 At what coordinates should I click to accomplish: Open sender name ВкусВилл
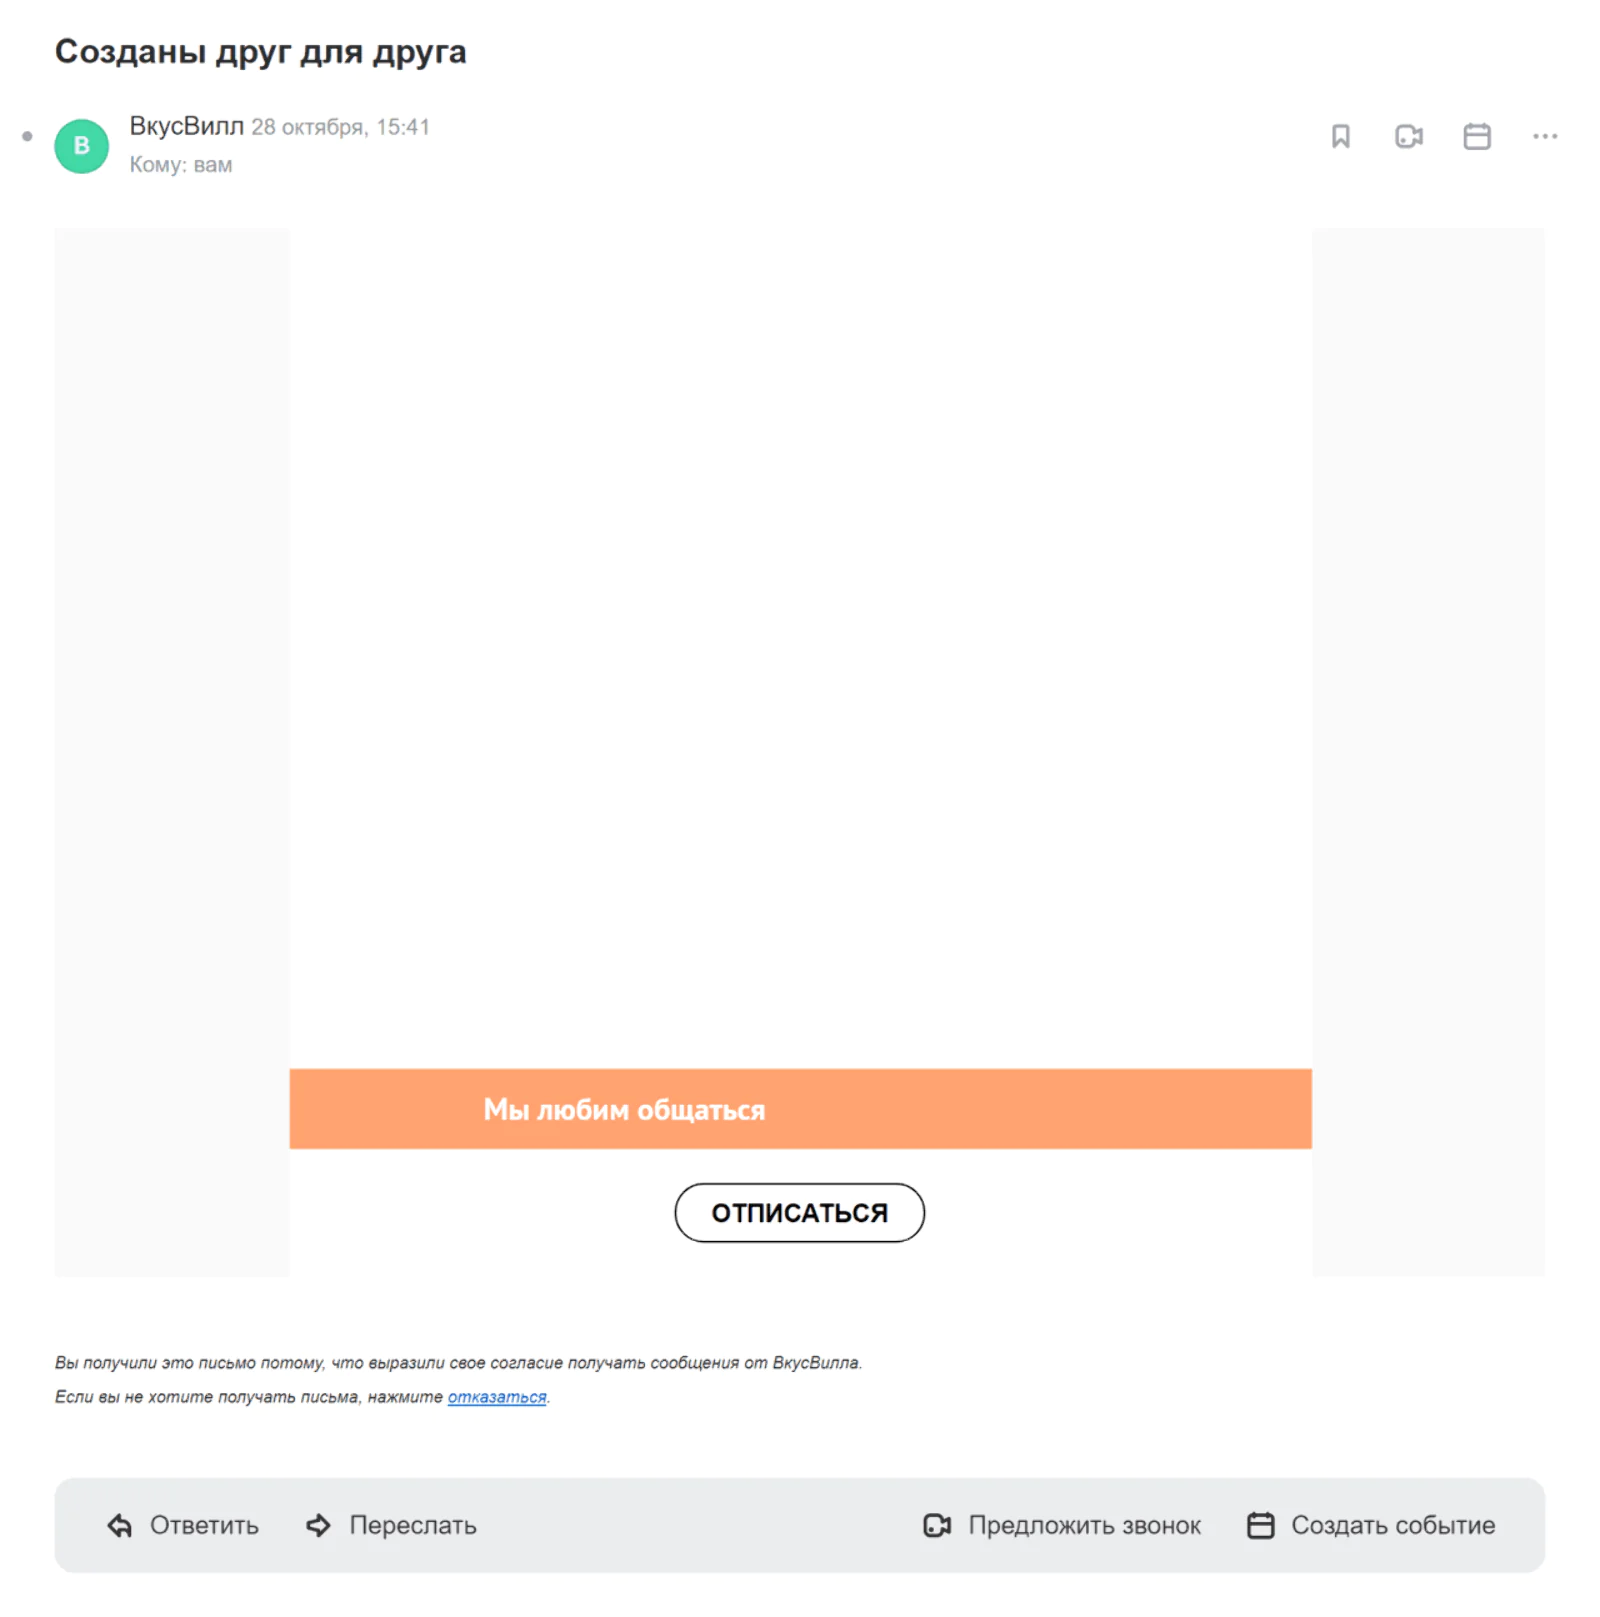186,126
